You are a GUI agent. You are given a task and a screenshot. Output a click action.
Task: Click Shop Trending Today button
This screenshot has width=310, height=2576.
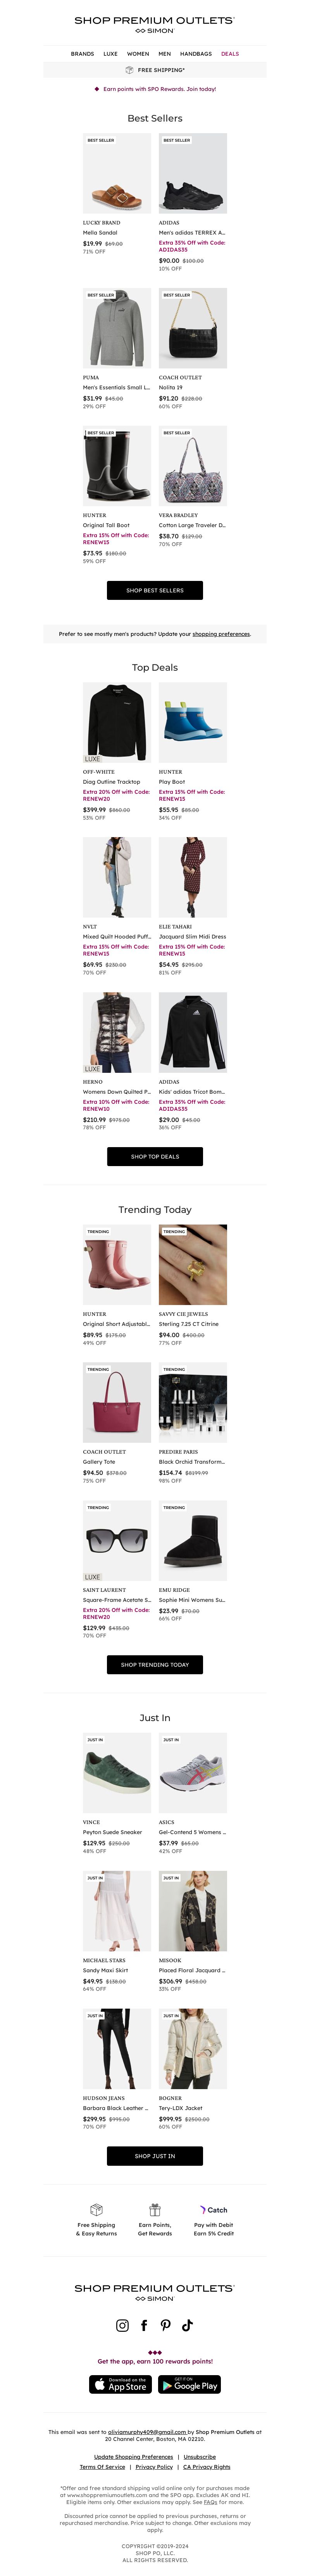pyautogui.click(x=155, y=1664)
